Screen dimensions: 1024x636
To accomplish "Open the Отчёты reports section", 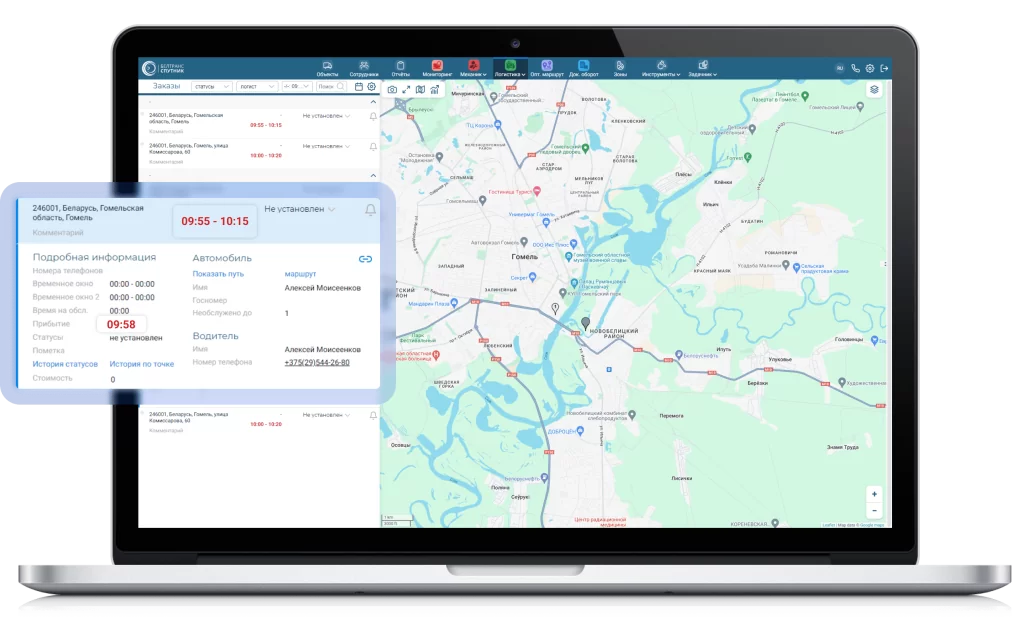I will click(x=400, y=69).
